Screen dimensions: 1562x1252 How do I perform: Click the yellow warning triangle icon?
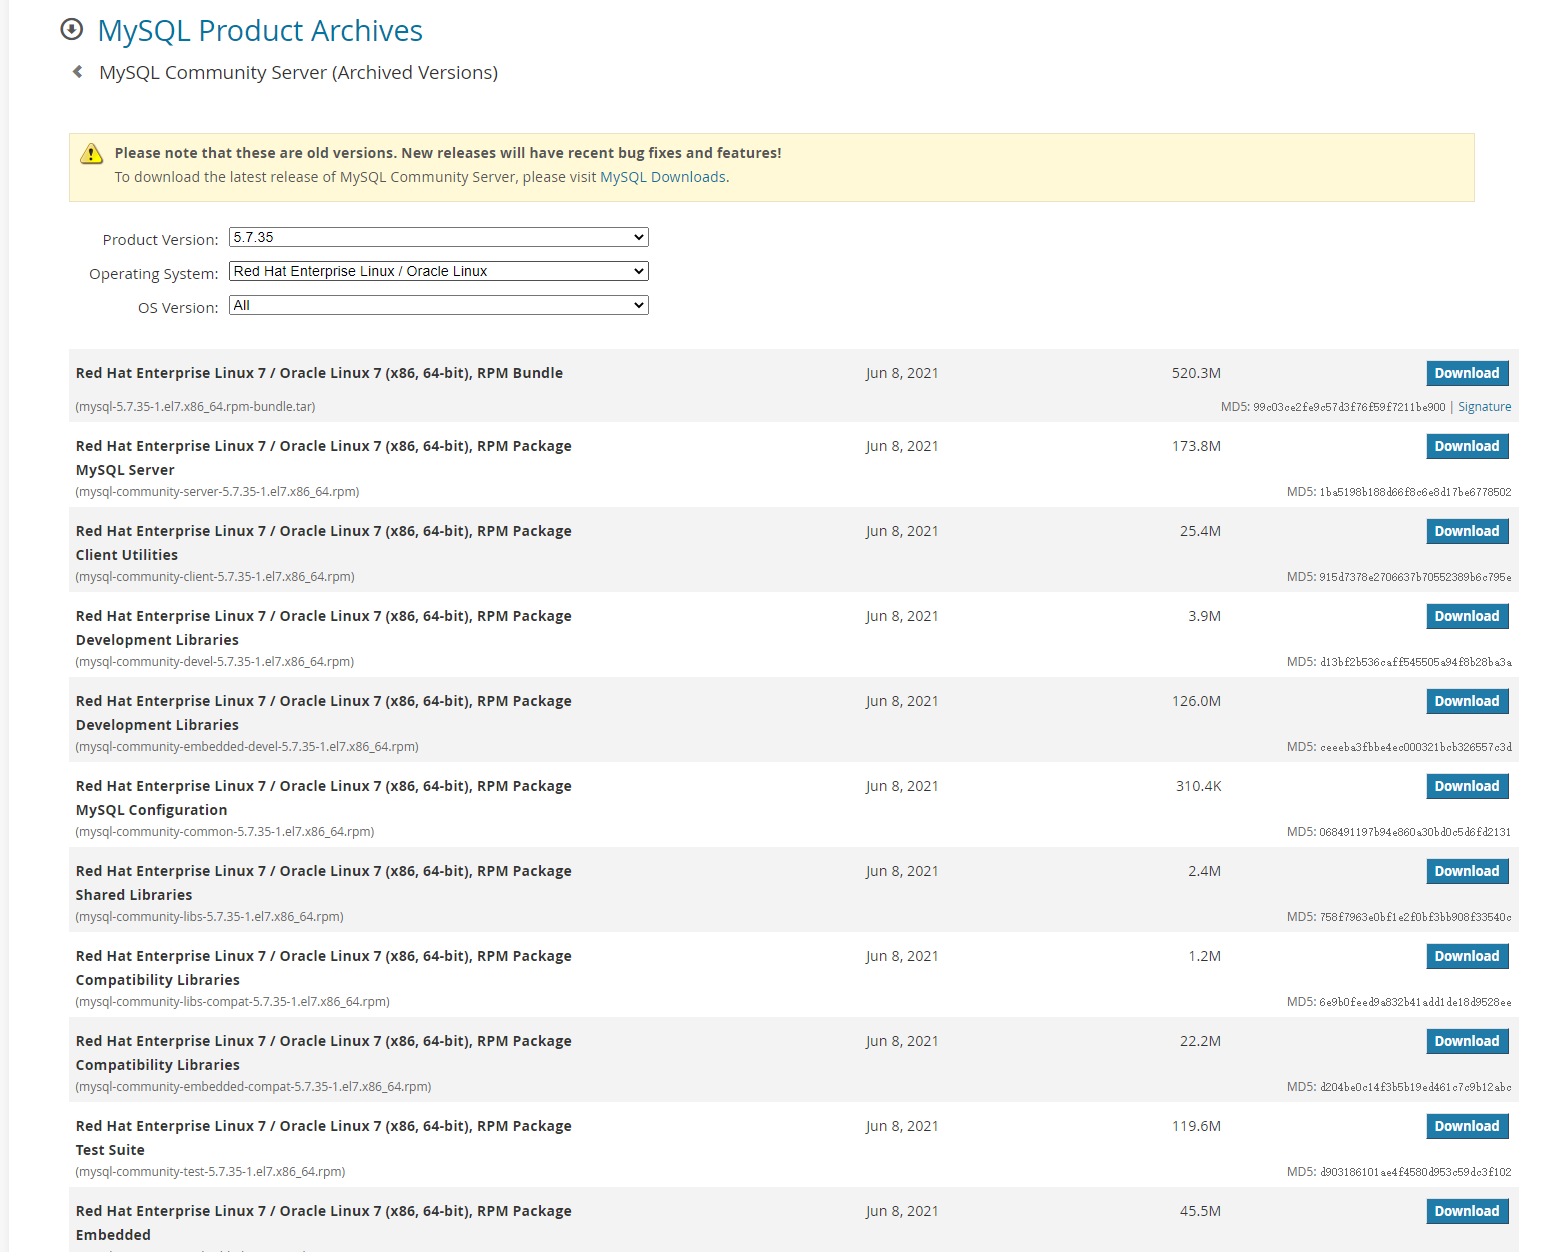click(x=91, y=153)
